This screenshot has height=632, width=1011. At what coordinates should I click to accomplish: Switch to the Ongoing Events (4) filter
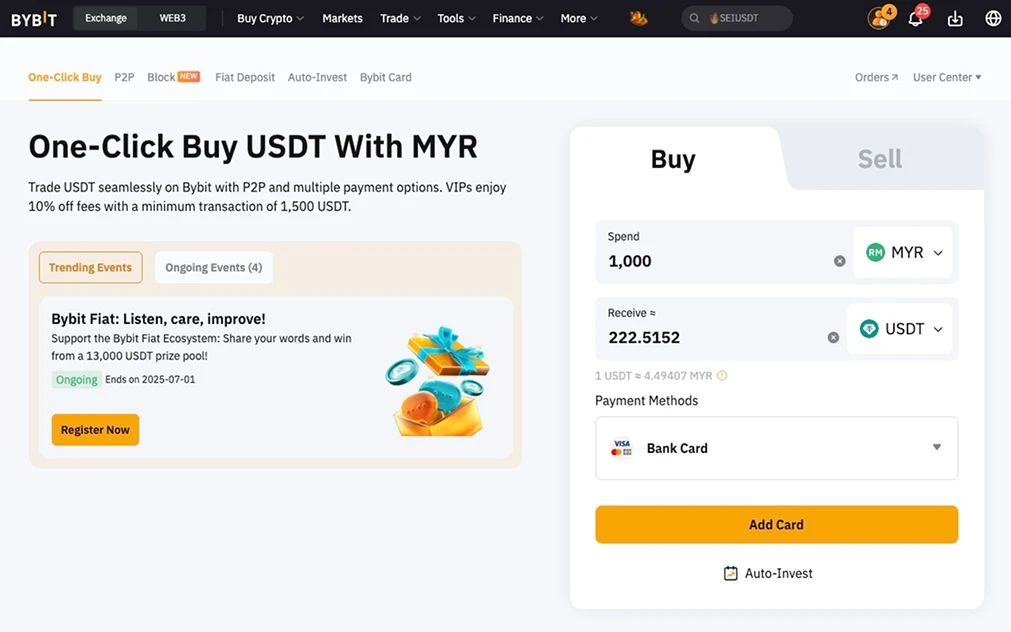point(213,267)
